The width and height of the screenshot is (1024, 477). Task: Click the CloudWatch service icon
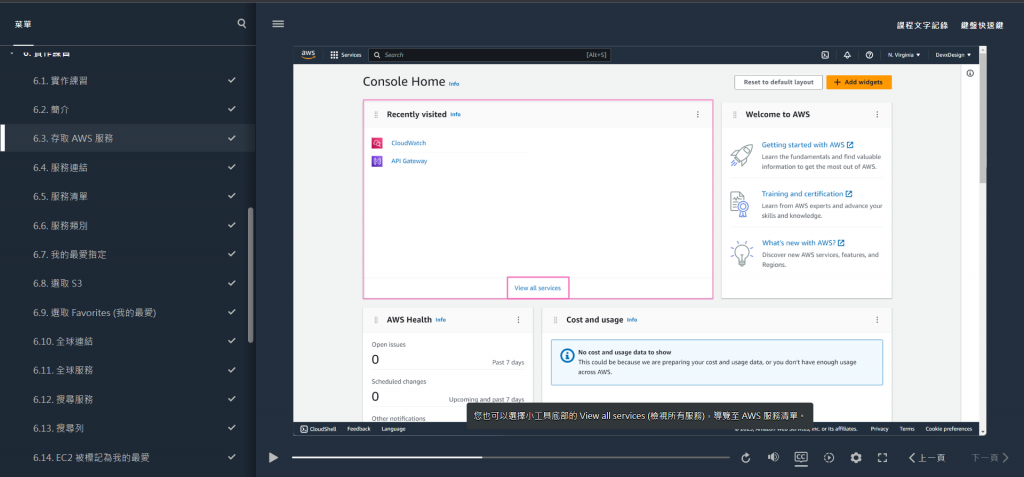click(377, 143)
